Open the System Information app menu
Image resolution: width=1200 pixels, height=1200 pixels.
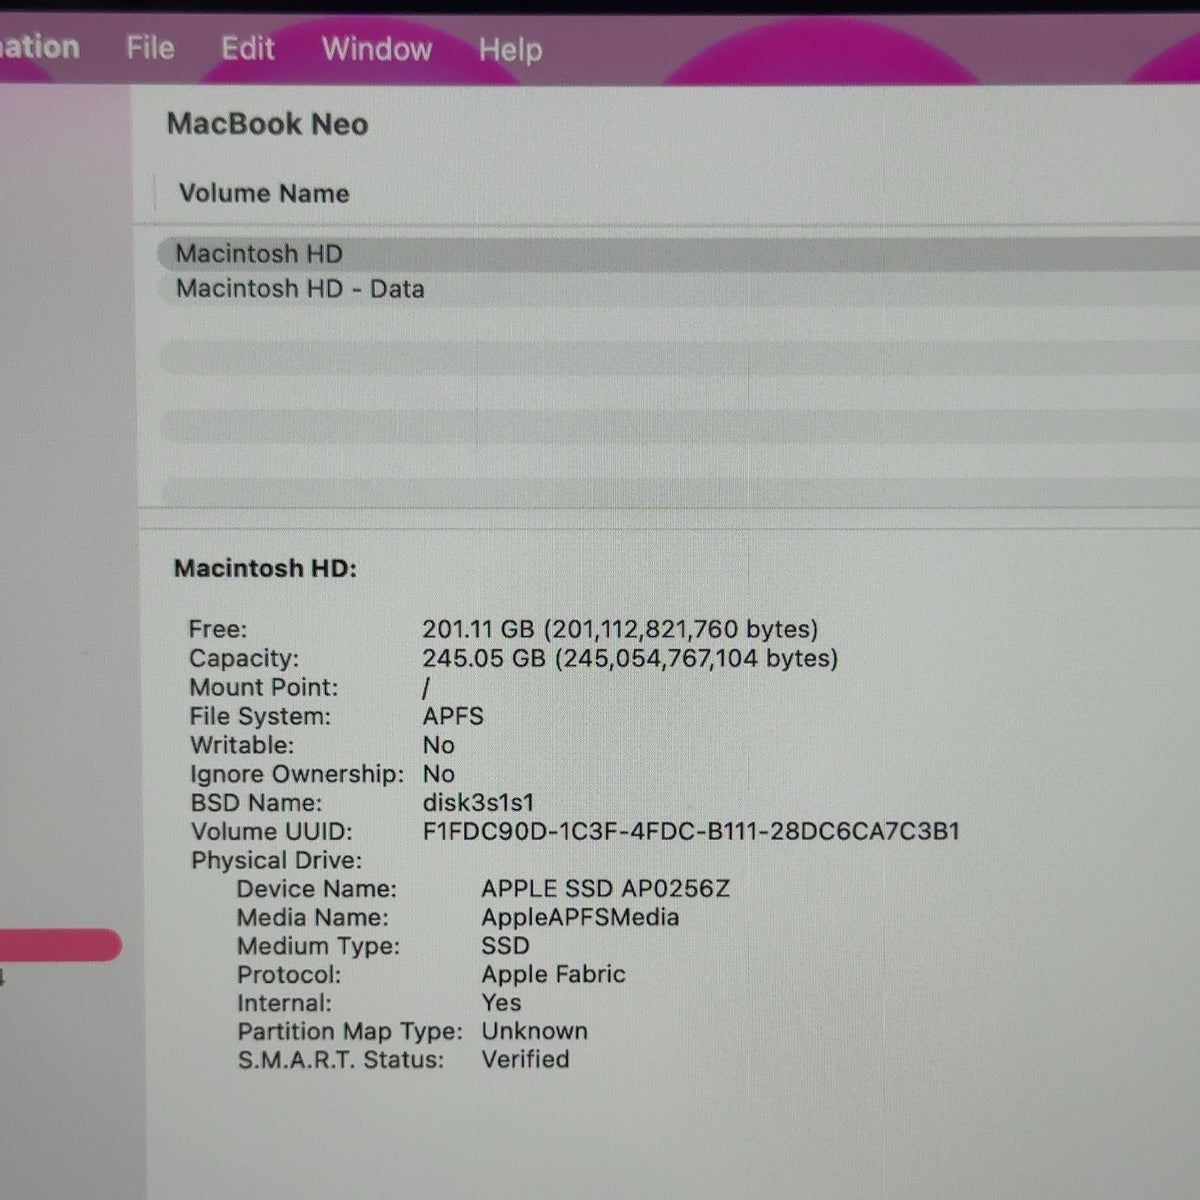40,47
